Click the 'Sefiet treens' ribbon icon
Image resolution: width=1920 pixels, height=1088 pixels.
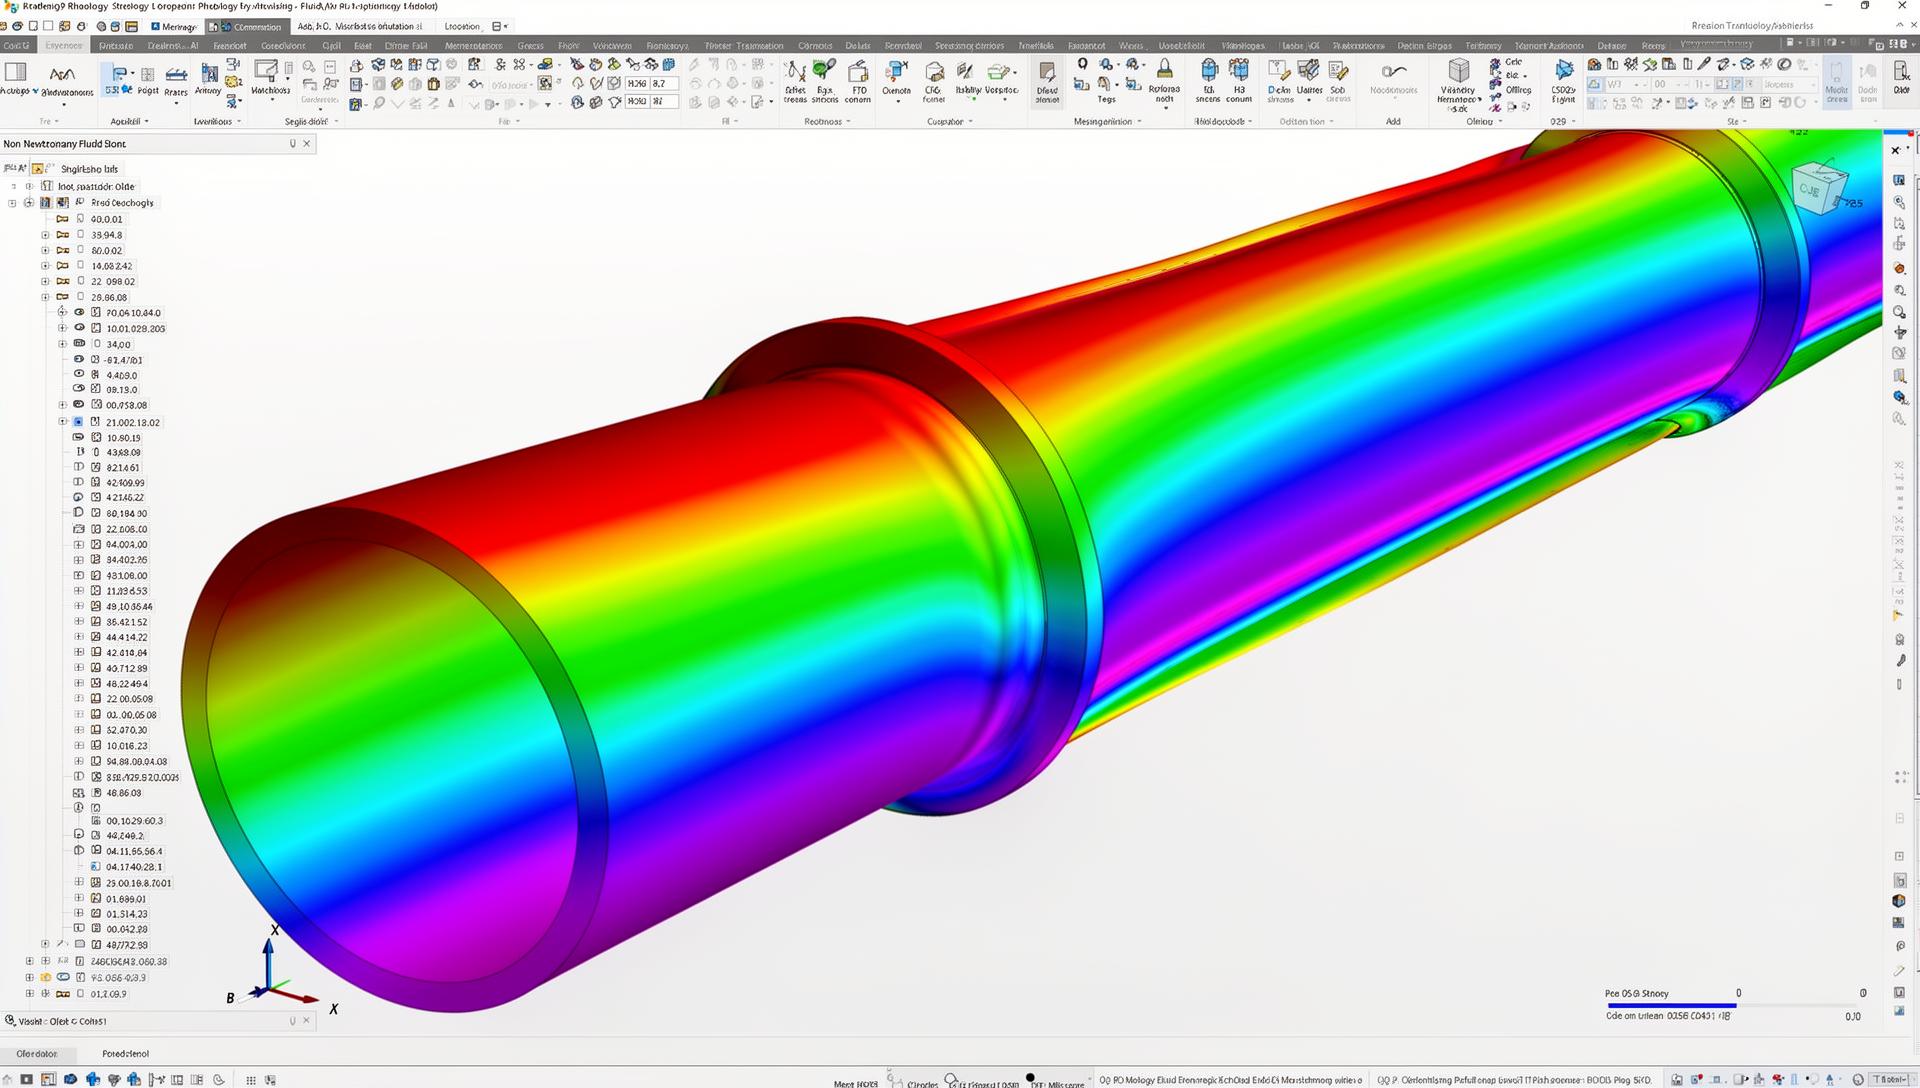[x=795, y=70]
